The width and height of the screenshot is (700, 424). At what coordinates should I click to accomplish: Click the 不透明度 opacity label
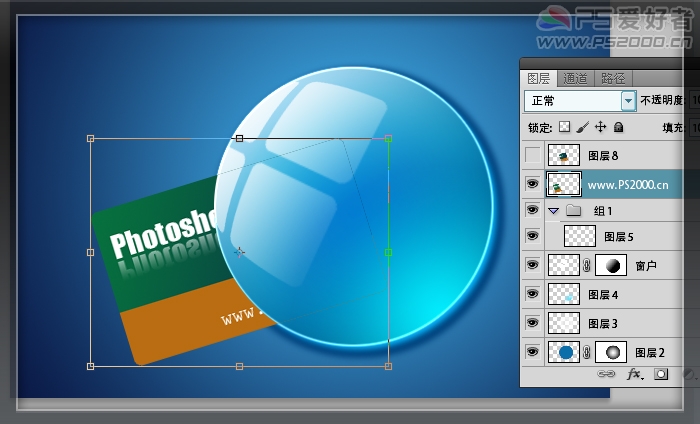(662, 100)
